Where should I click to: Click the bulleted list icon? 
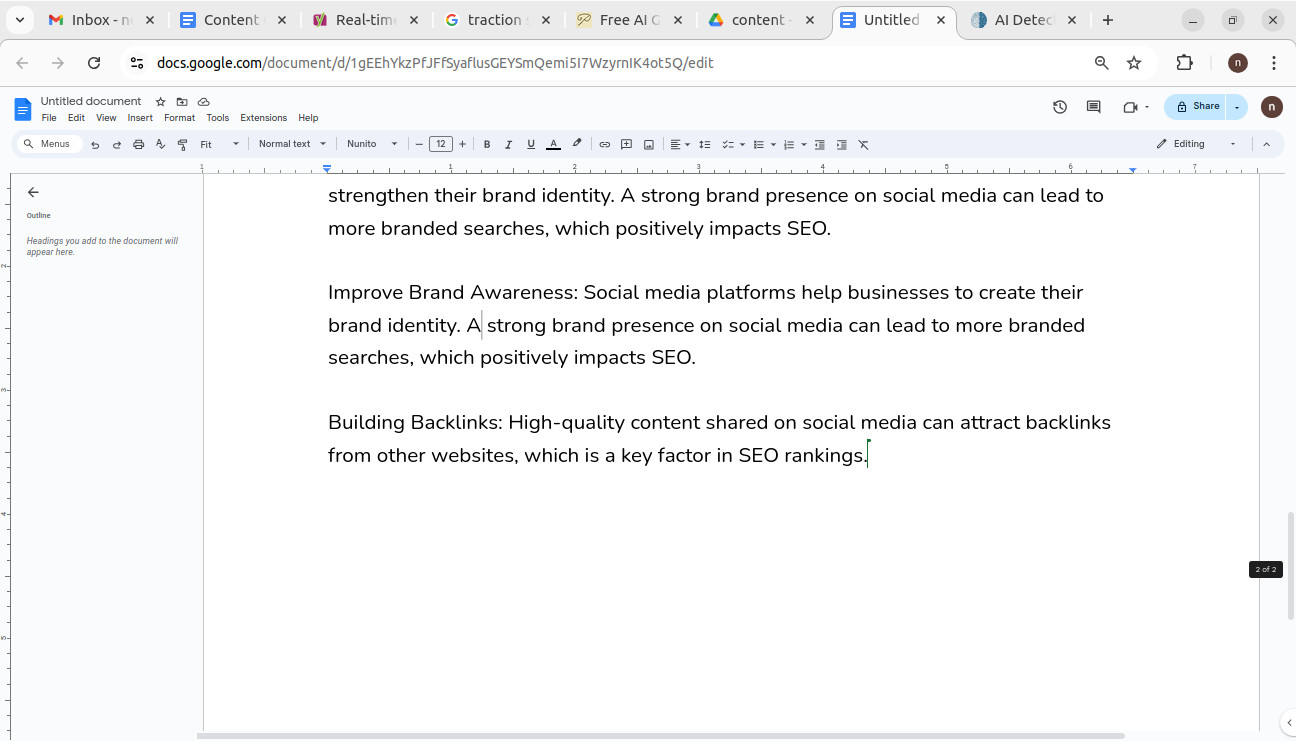click(x=759, y=145)
